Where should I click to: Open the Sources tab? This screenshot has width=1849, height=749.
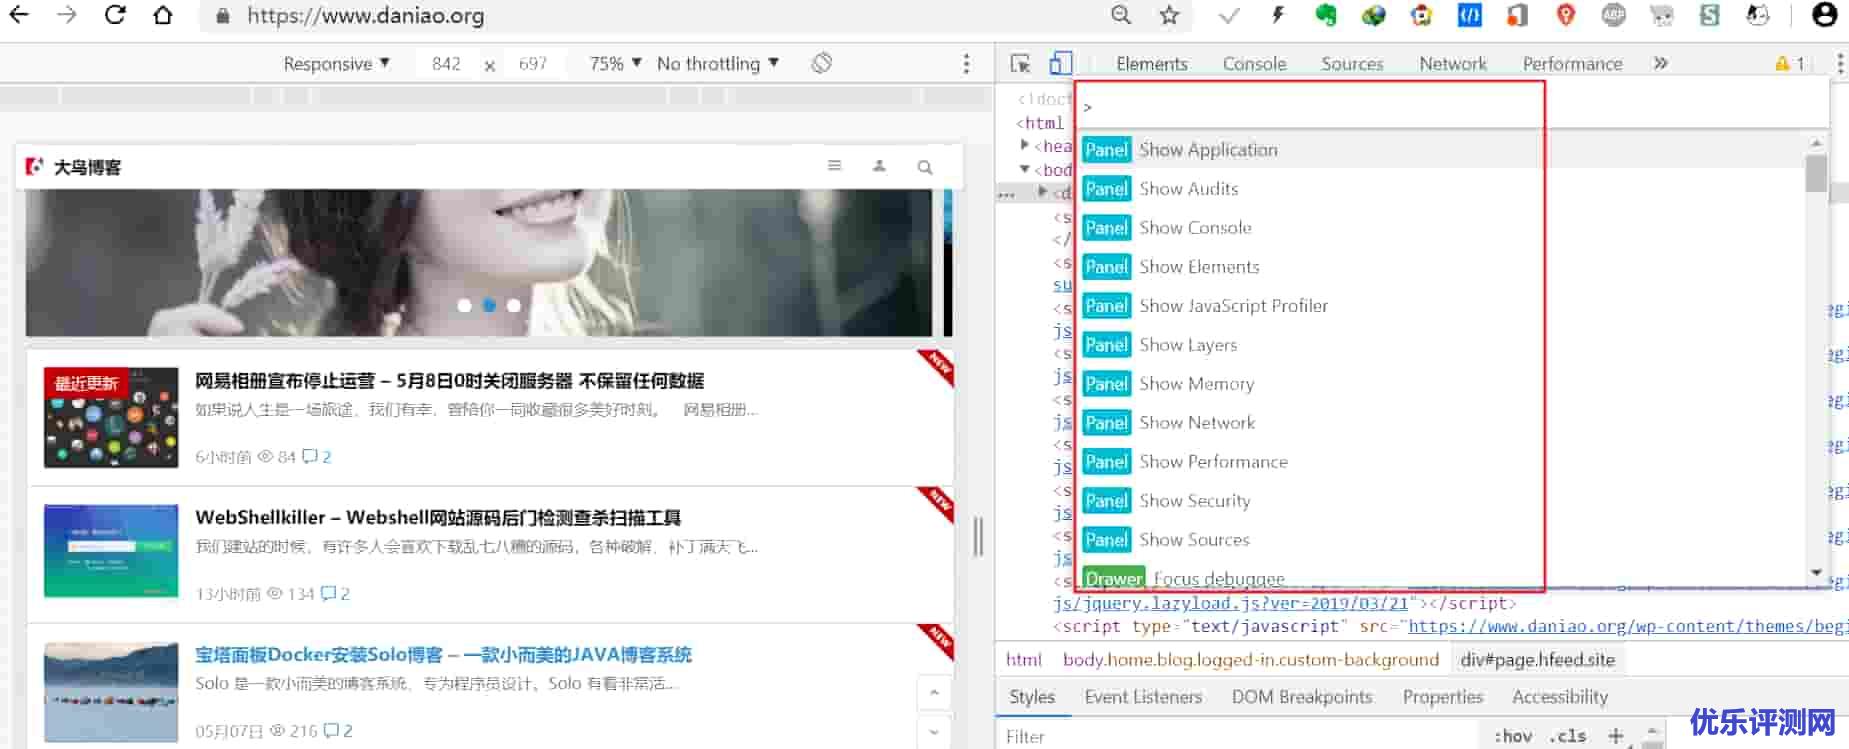click(x=1352, y=63)
